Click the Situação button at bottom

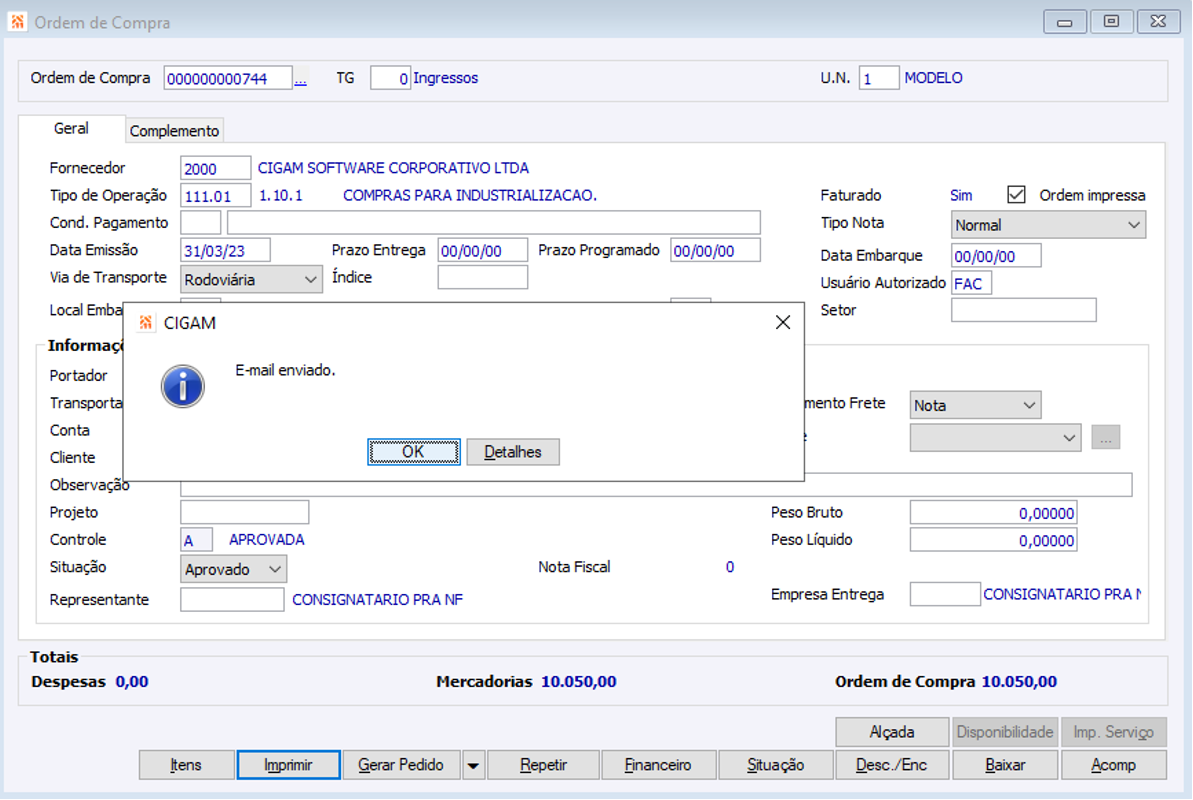pyautogui.click(x=775, y=765)
